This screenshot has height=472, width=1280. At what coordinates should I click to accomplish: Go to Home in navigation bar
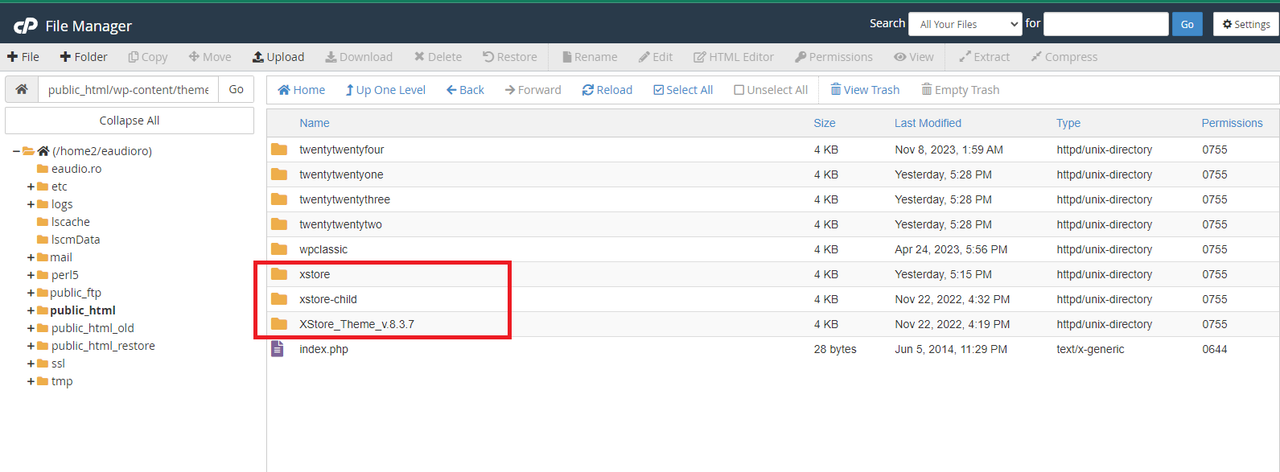(x=301, y=90)
